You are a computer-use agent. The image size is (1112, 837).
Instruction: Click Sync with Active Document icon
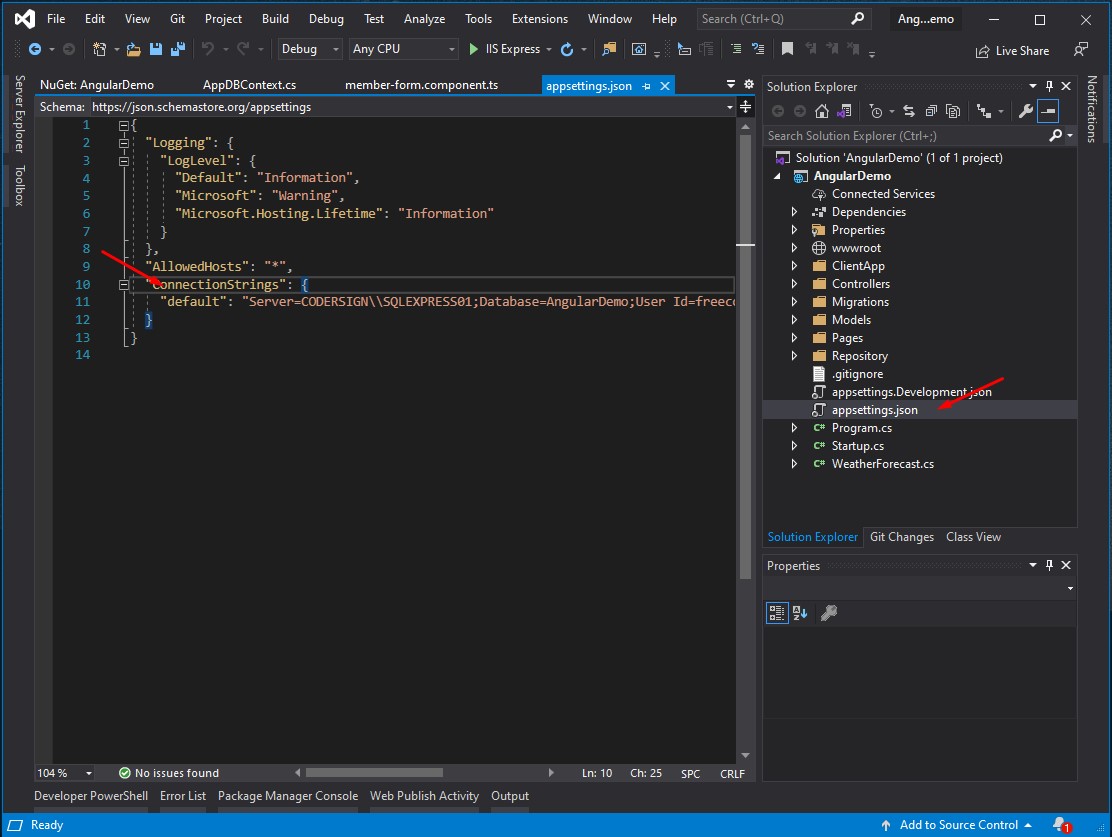(x=909, y=111)
